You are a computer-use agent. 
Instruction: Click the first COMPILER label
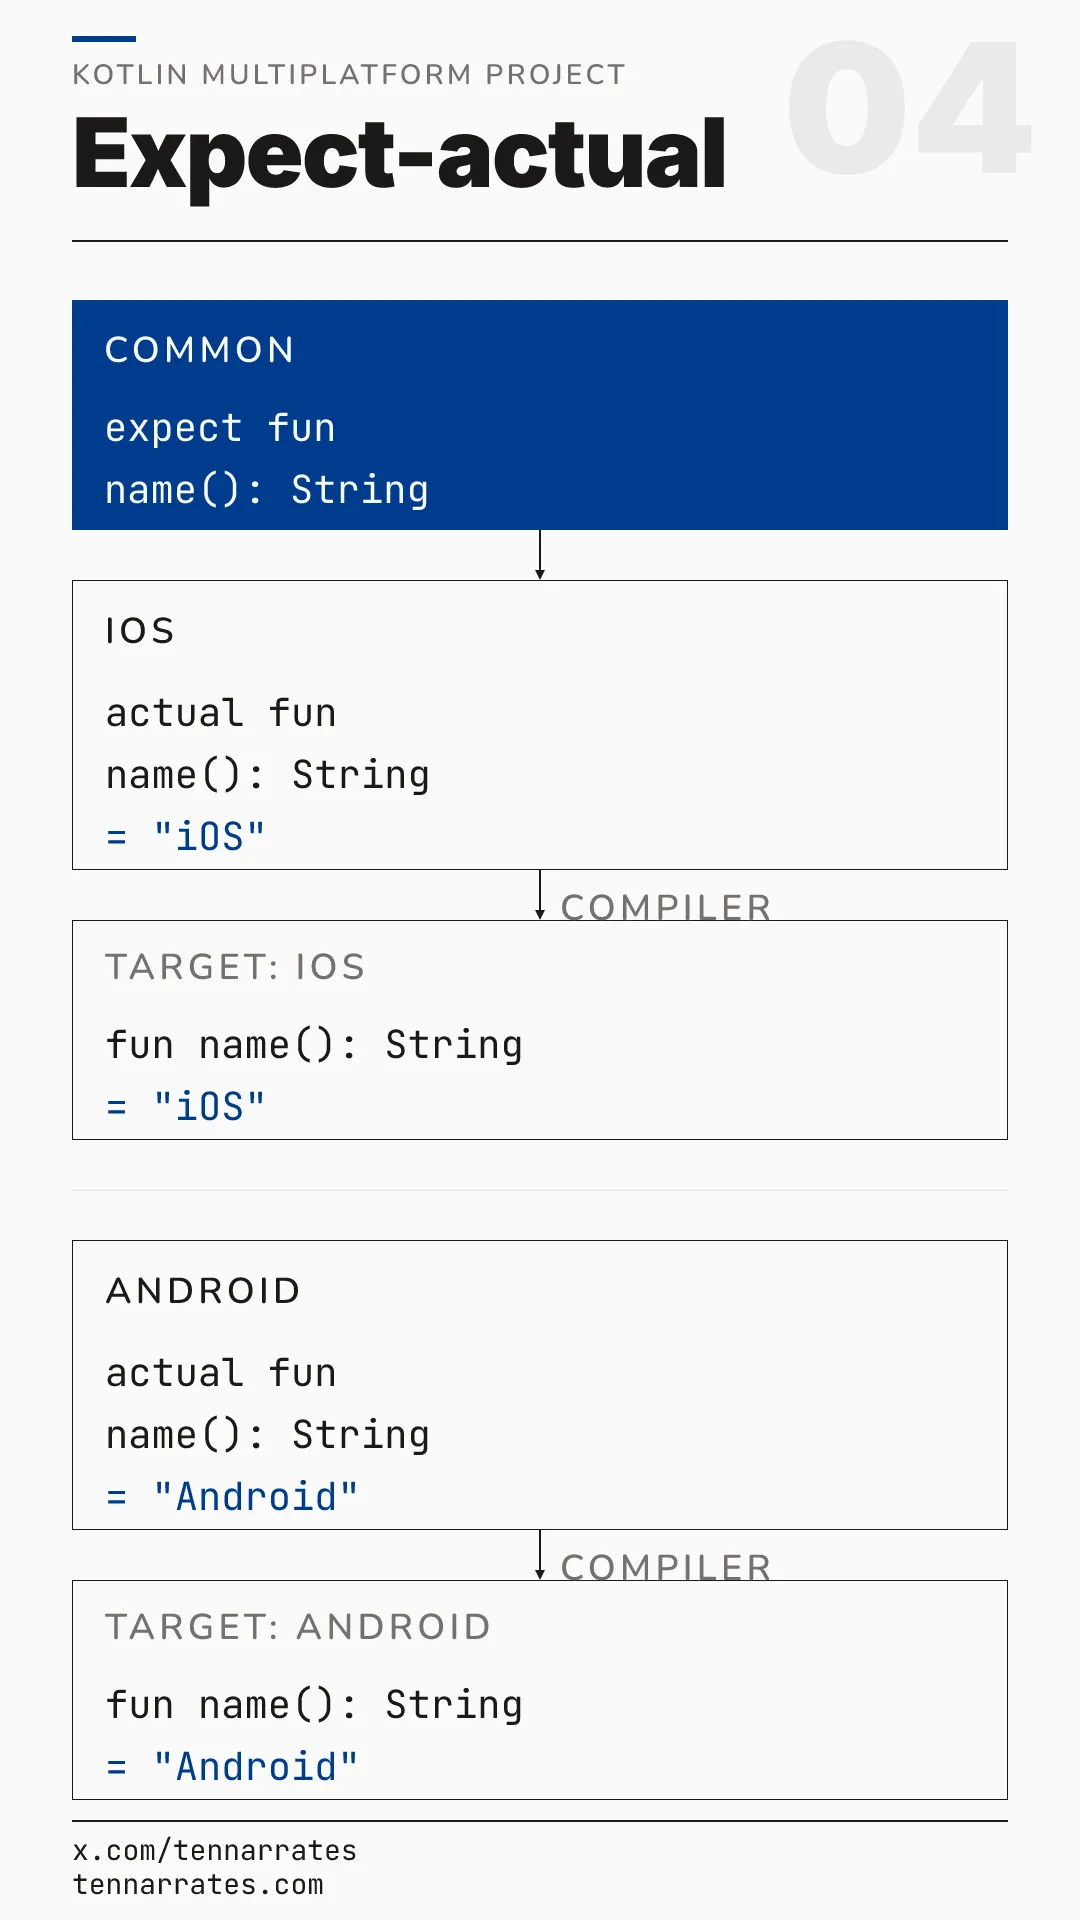tap(666, 906)
